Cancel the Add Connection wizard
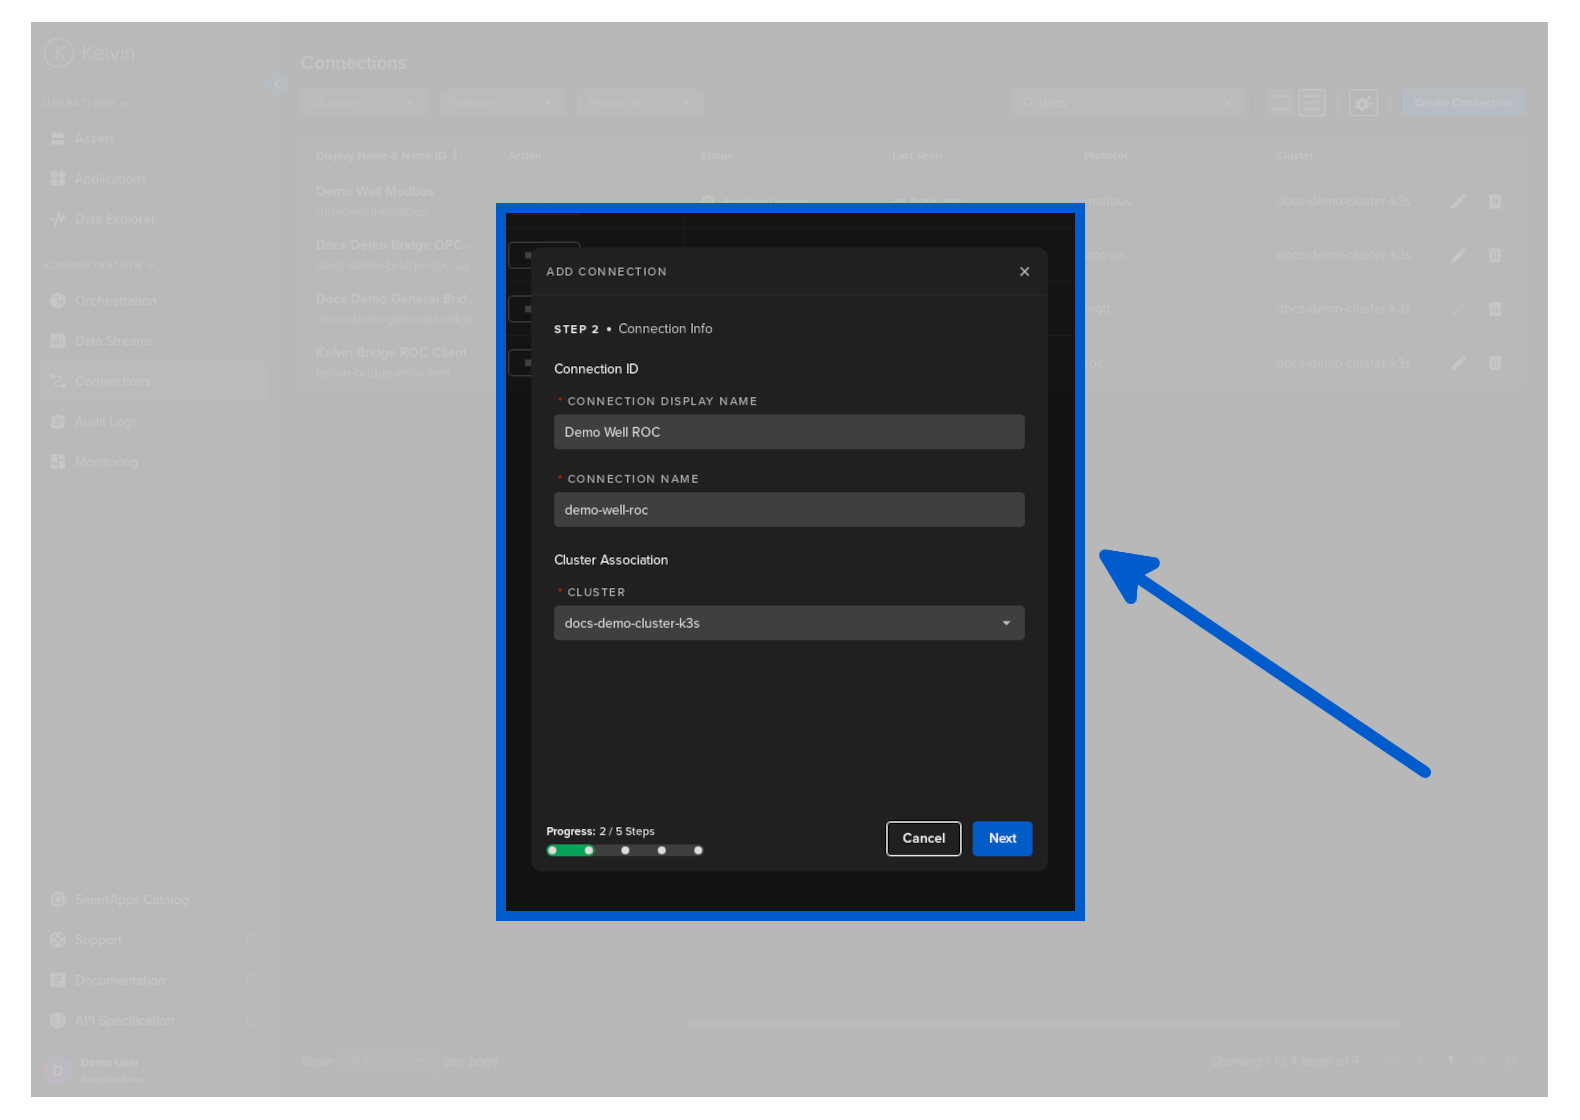The height and width of the screenshot is (1120, 1580). click(x=923, y=839)
